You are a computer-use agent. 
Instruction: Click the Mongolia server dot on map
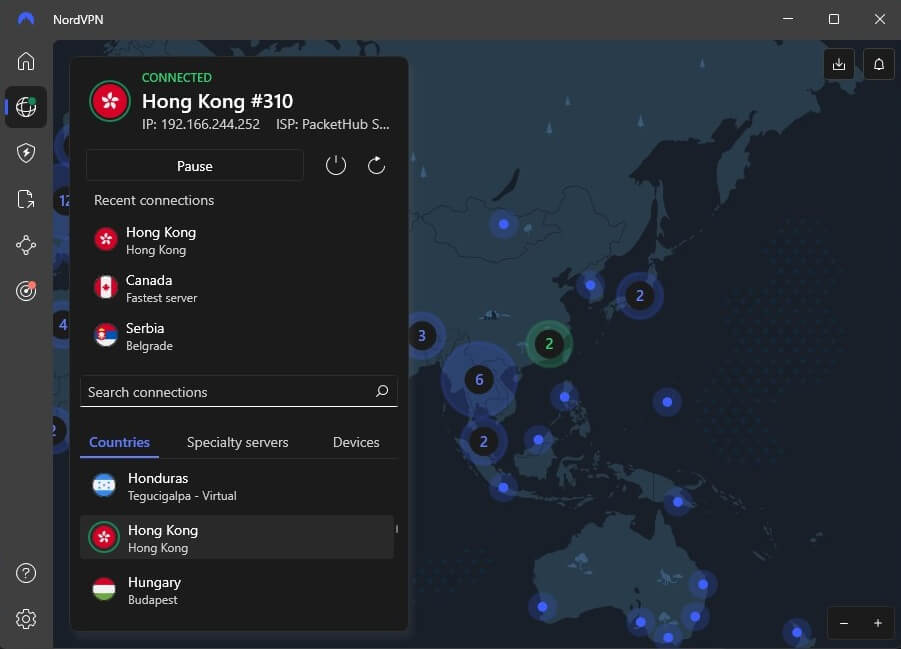point(503,224)
